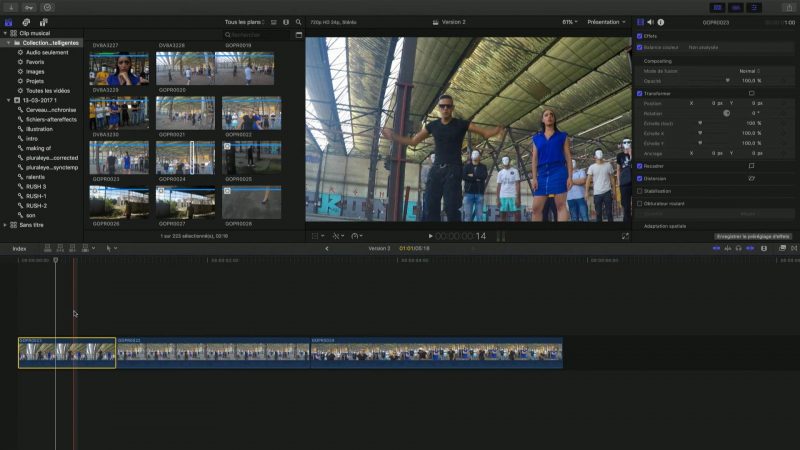Open the Video inspector icon
Image resolution: width=800 pixels, height=450 pixels.
tap(640, 22)
